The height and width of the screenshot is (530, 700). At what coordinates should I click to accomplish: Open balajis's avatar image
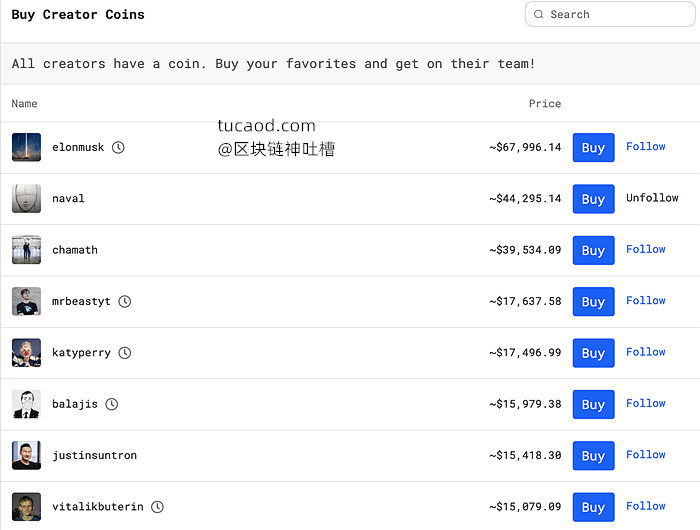tap(26, 404)
